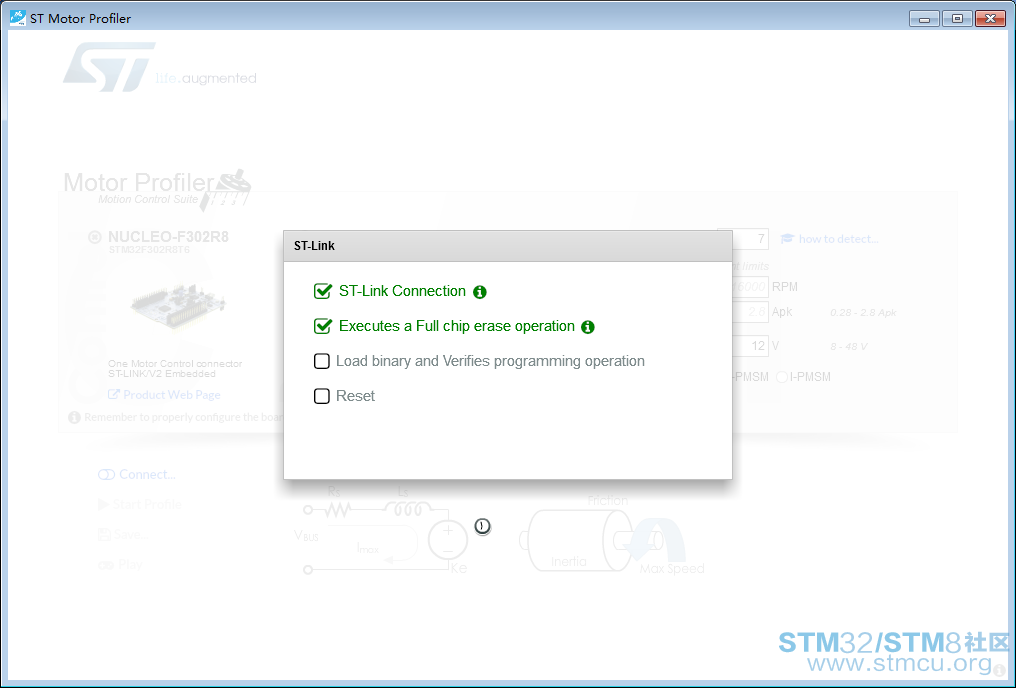Click the Ls inductor symbol in circuit diagram

408,509
